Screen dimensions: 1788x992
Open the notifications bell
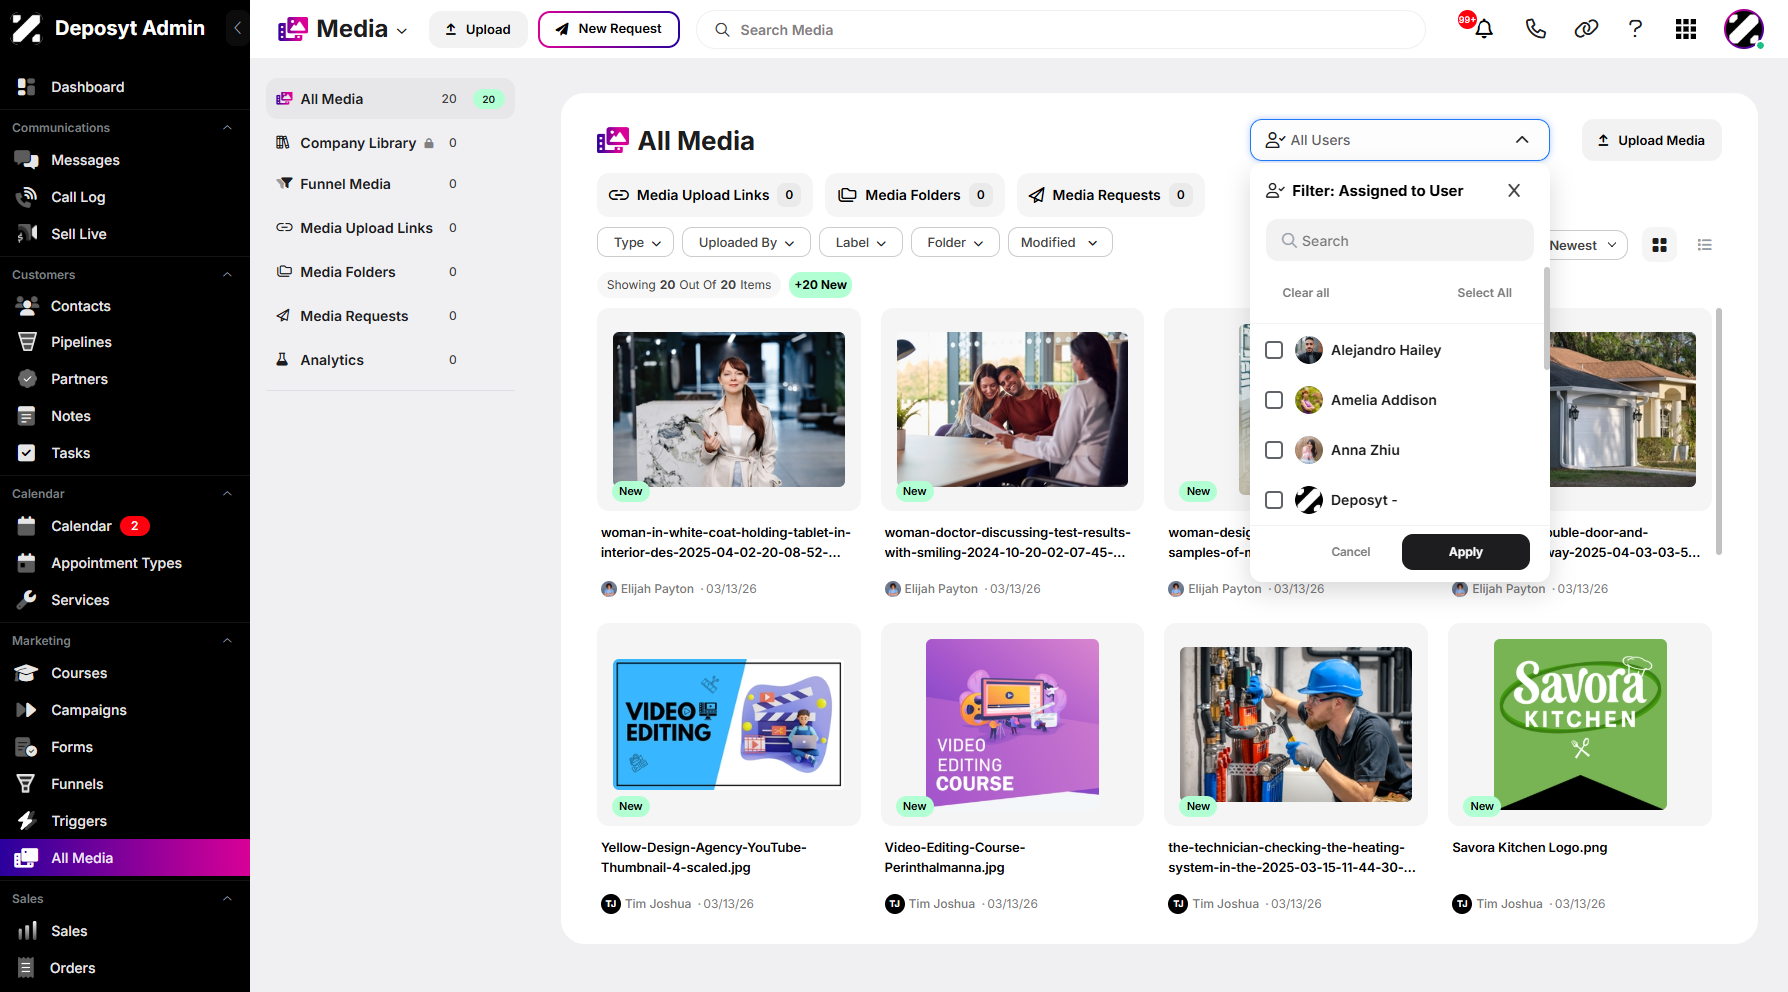pos(1484,29)
